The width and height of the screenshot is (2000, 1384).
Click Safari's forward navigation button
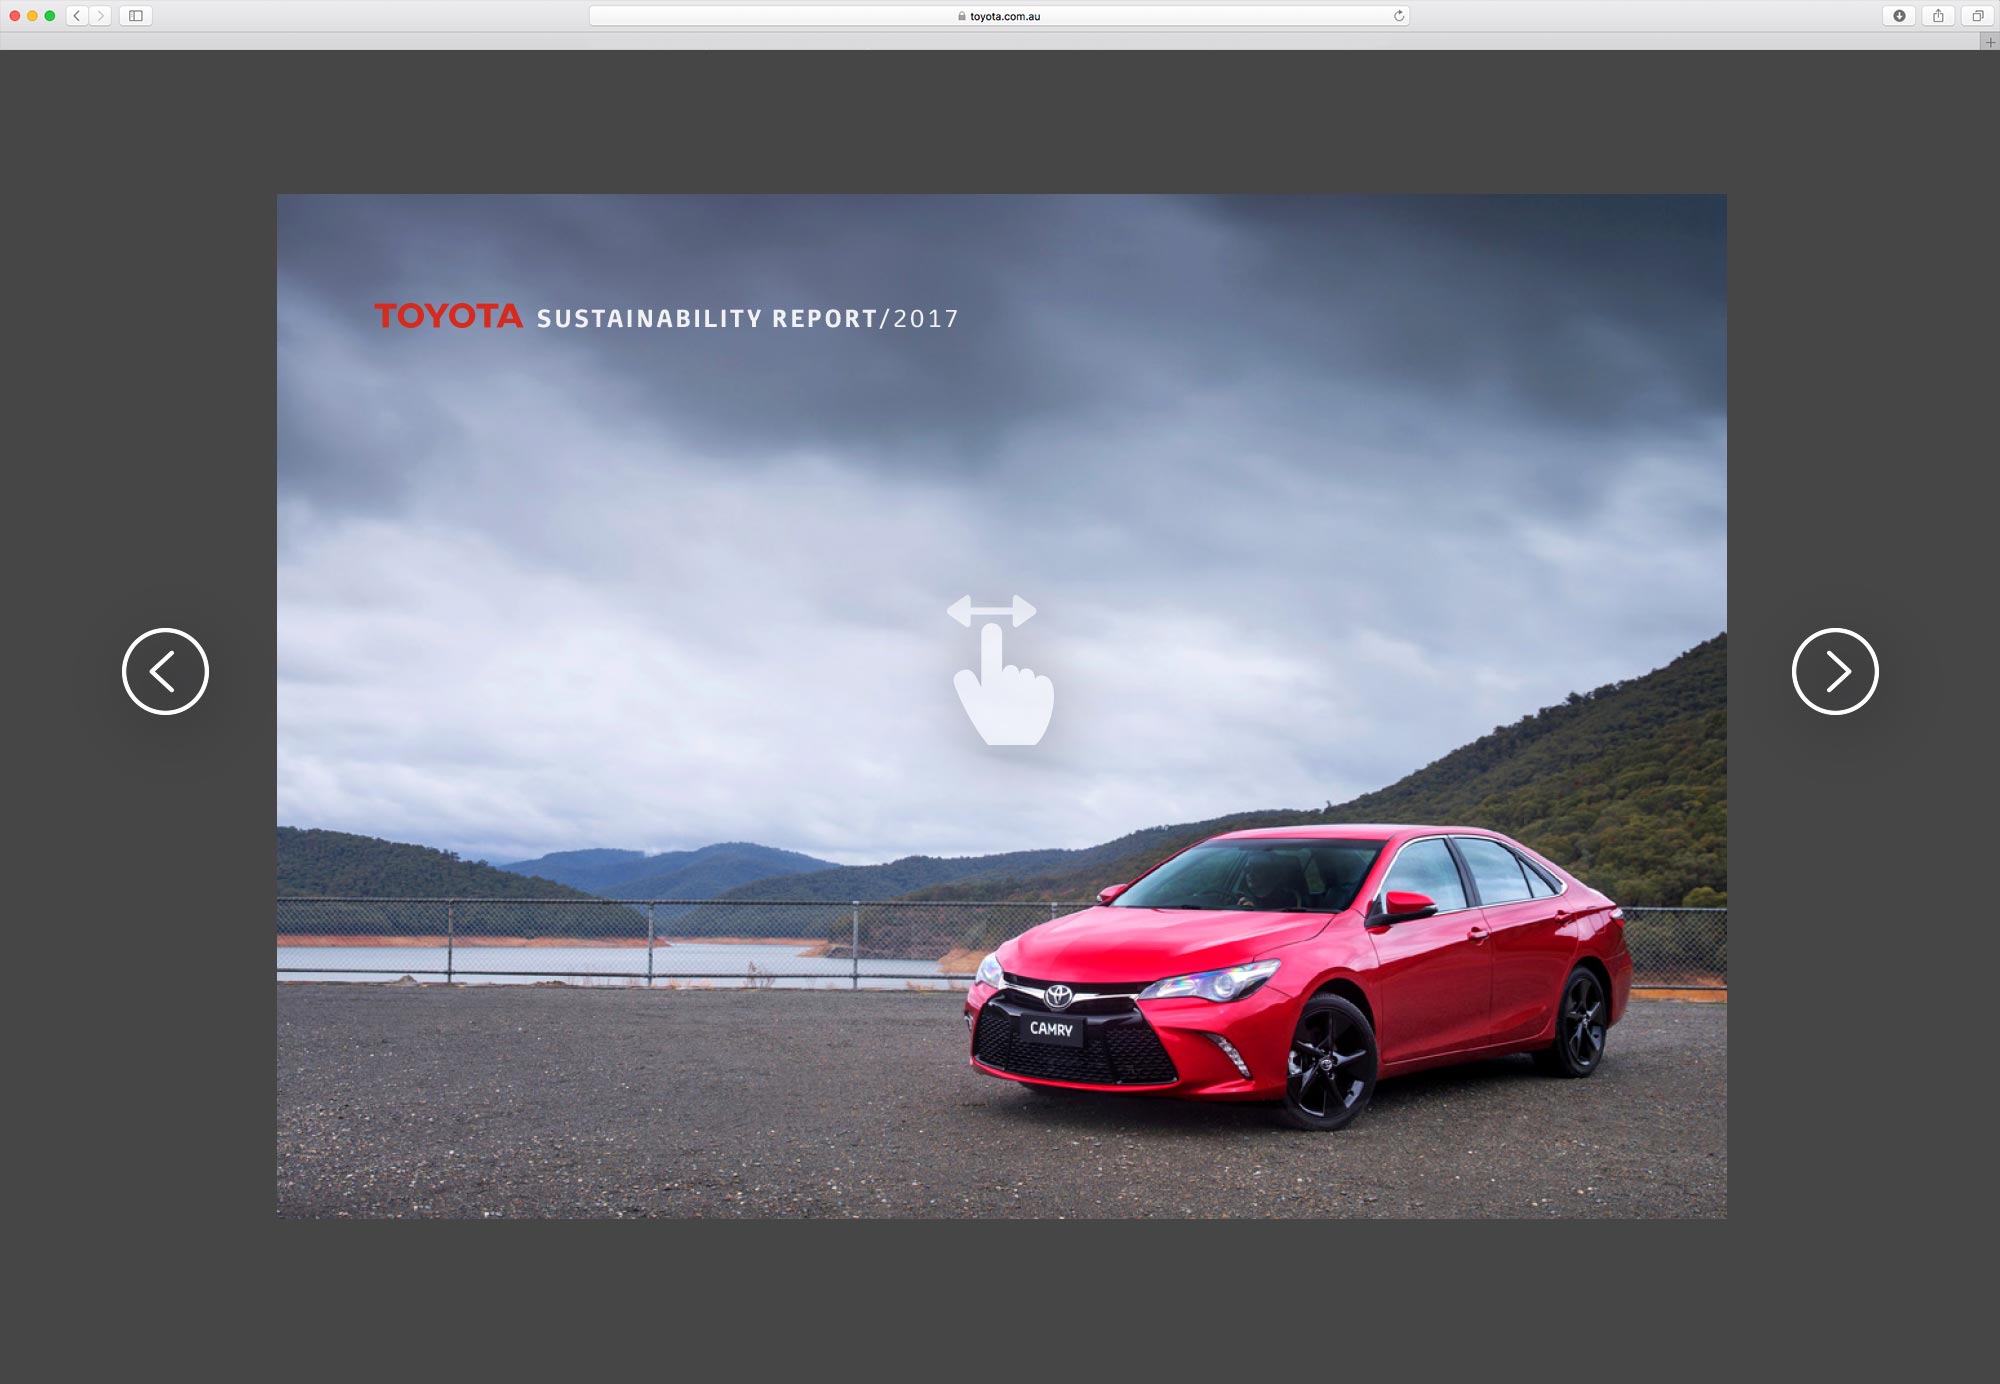pos(100,16)
